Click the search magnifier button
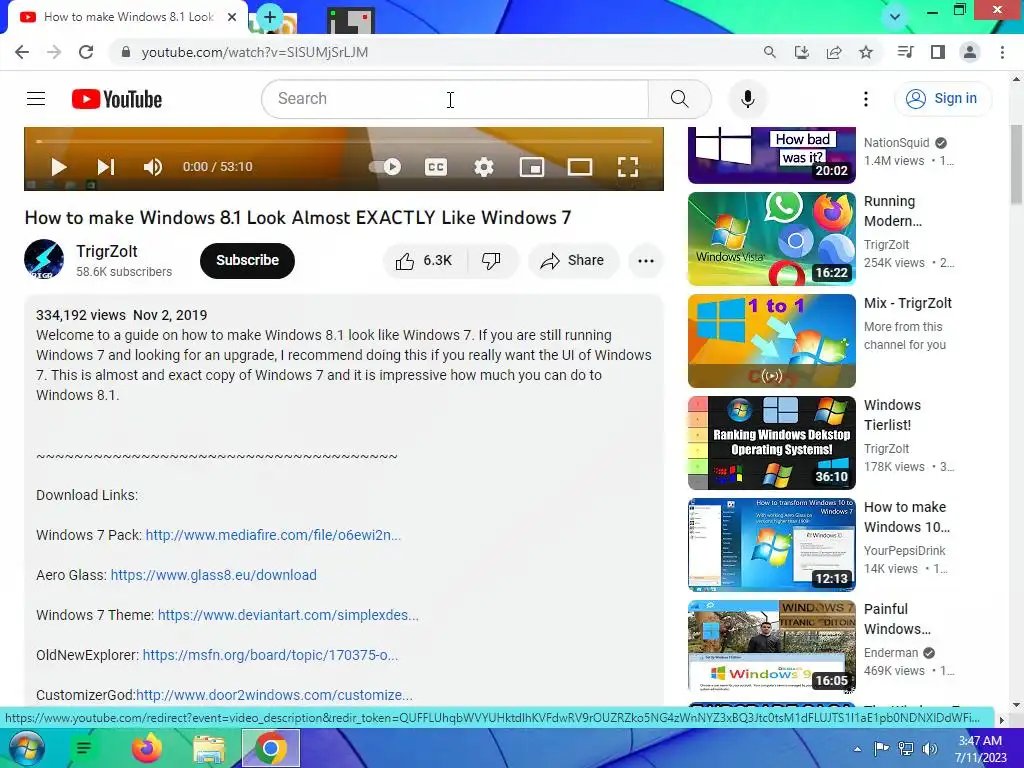The width and height of the screenshot is (1024, 768). 679,99
